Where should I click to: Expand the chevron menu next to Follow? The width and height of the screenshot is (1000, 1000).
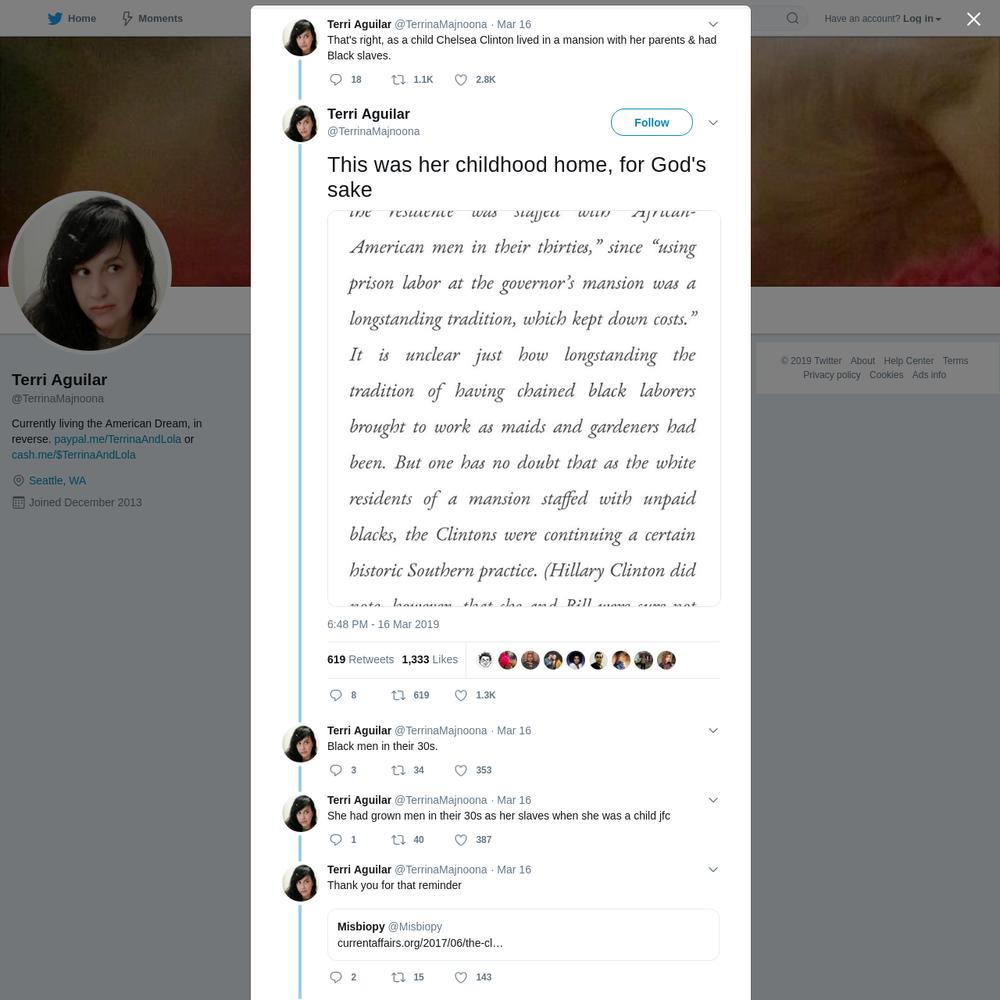(x=713, y=122)
